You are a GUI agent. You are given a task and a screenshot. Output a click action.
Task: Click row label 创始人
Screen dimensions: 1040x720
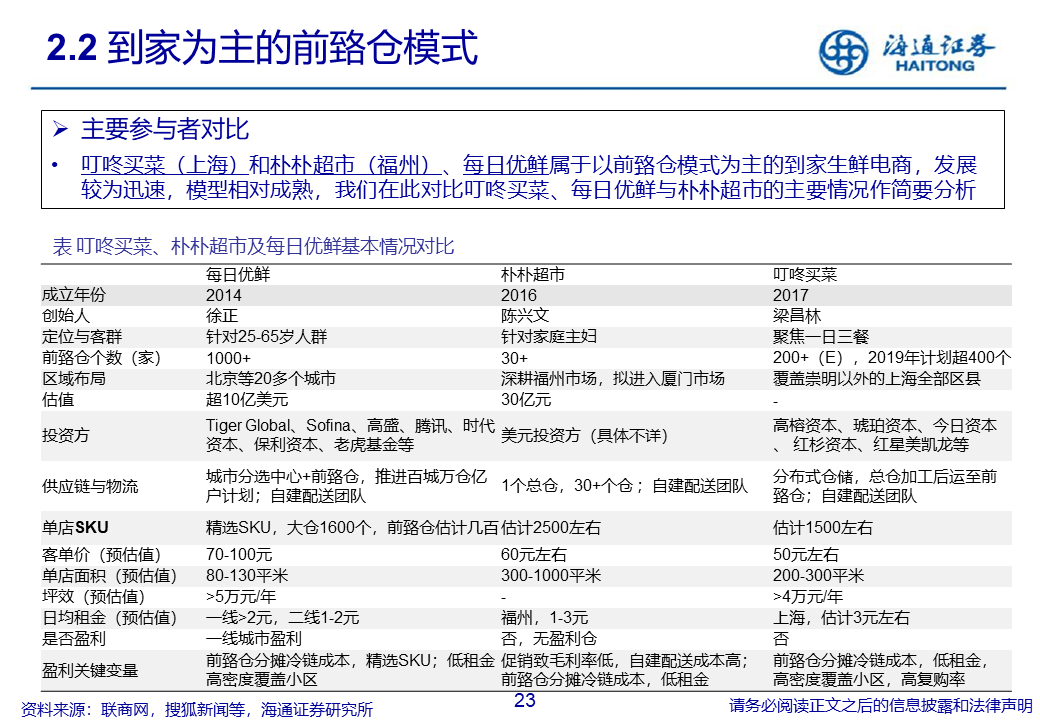[x=66, y=316]
